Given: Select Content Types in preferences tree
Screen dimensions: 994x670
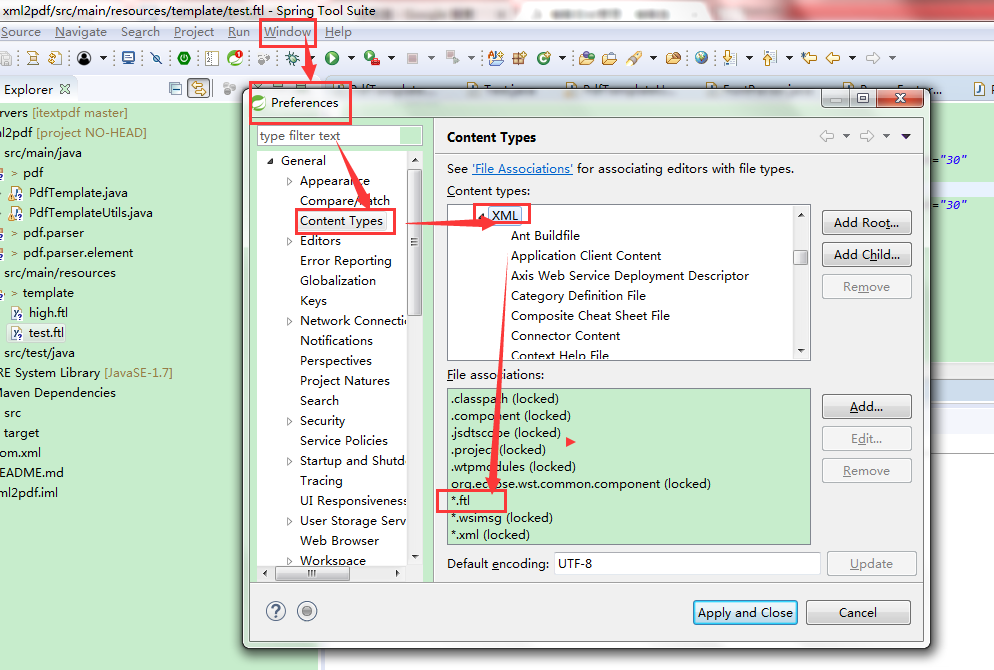Looking at the screenshot, I should [342, 221].
